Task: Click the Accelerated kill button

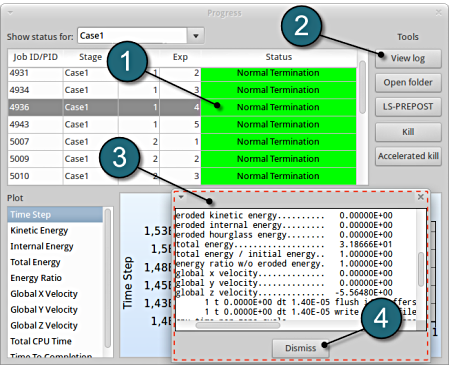Action: tap(408, 156)
